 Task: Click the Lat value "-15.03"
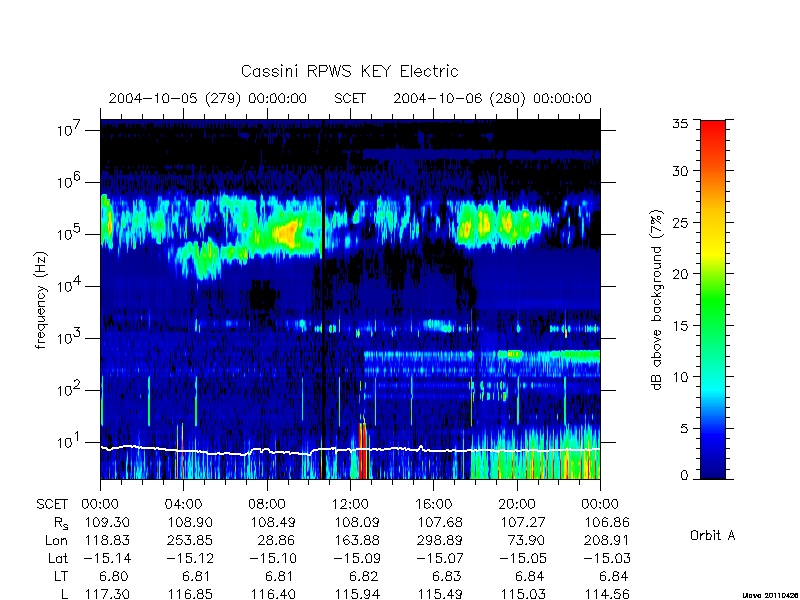coord(607,558)
